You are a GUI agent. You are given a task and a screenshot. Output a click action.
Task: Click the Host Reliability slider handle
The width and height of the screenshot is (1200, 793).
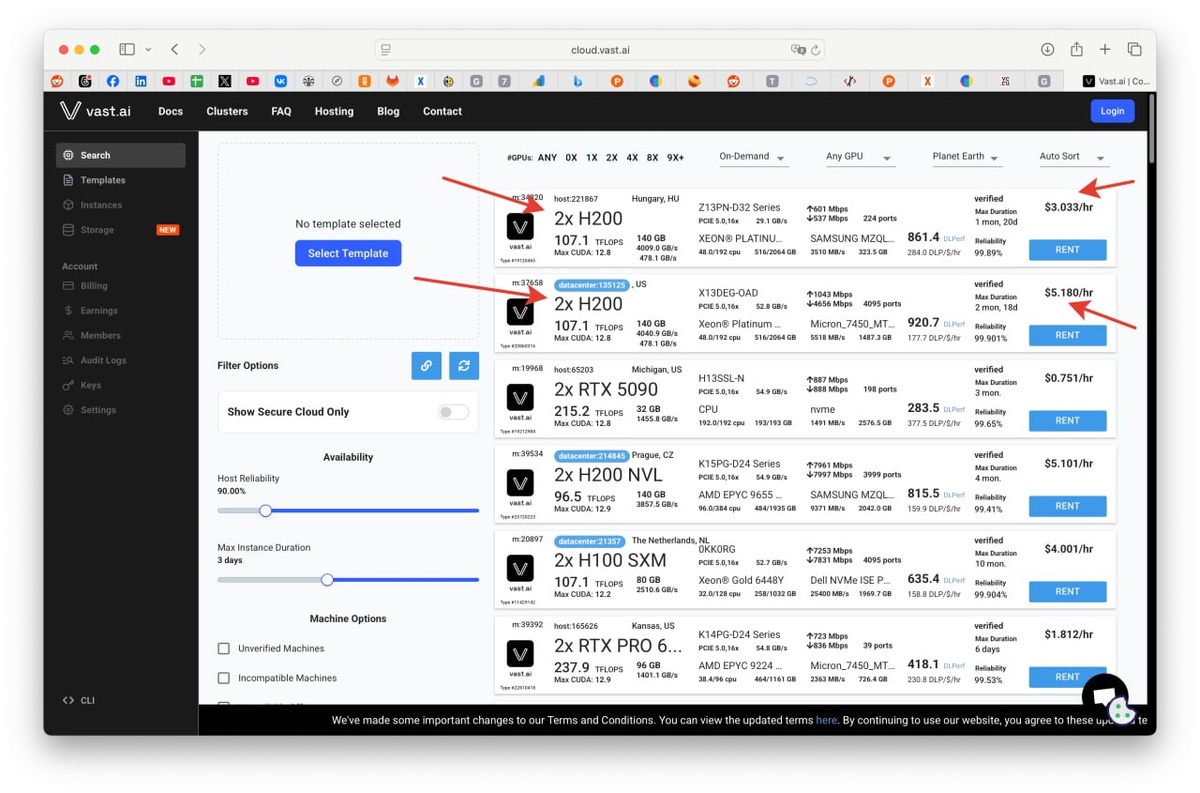[x=265, y=511]
